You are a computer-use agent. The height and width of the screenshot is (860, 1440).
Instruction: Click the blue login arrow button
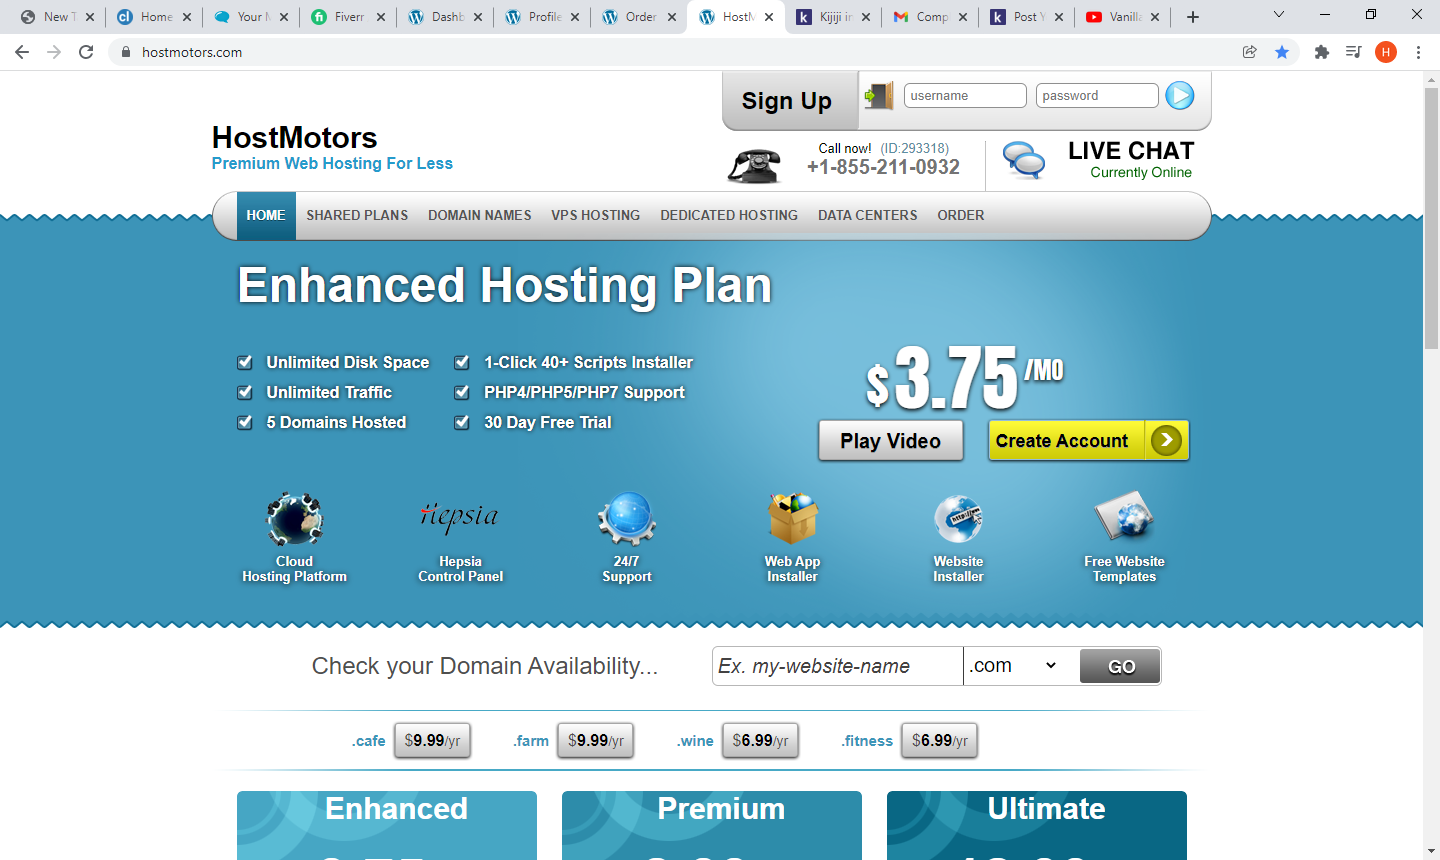click(1180, 96)
